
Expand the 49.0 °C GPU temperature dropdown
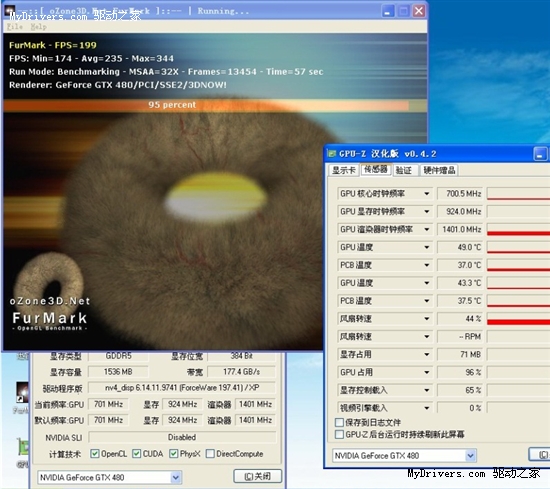click(x=427, y=247)
